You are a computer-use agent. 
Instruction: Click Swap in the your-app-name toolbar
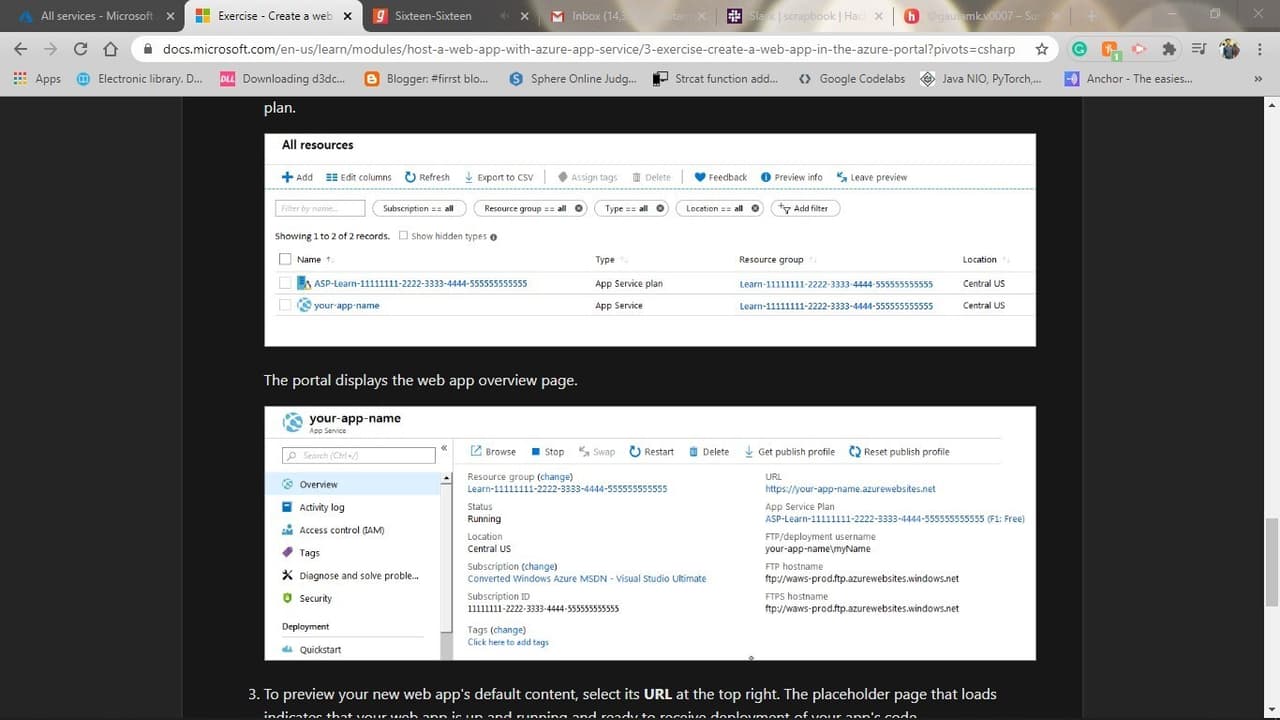coord(597,452)
